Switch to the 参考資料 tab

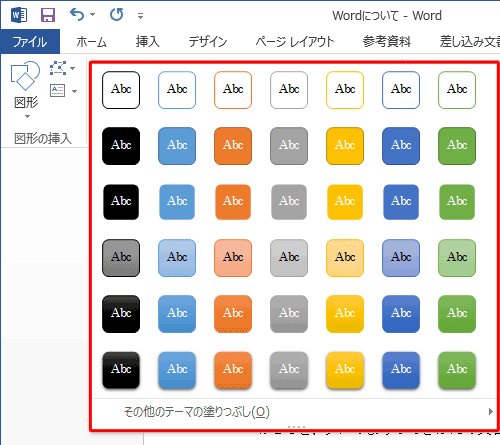pos(387,42)
